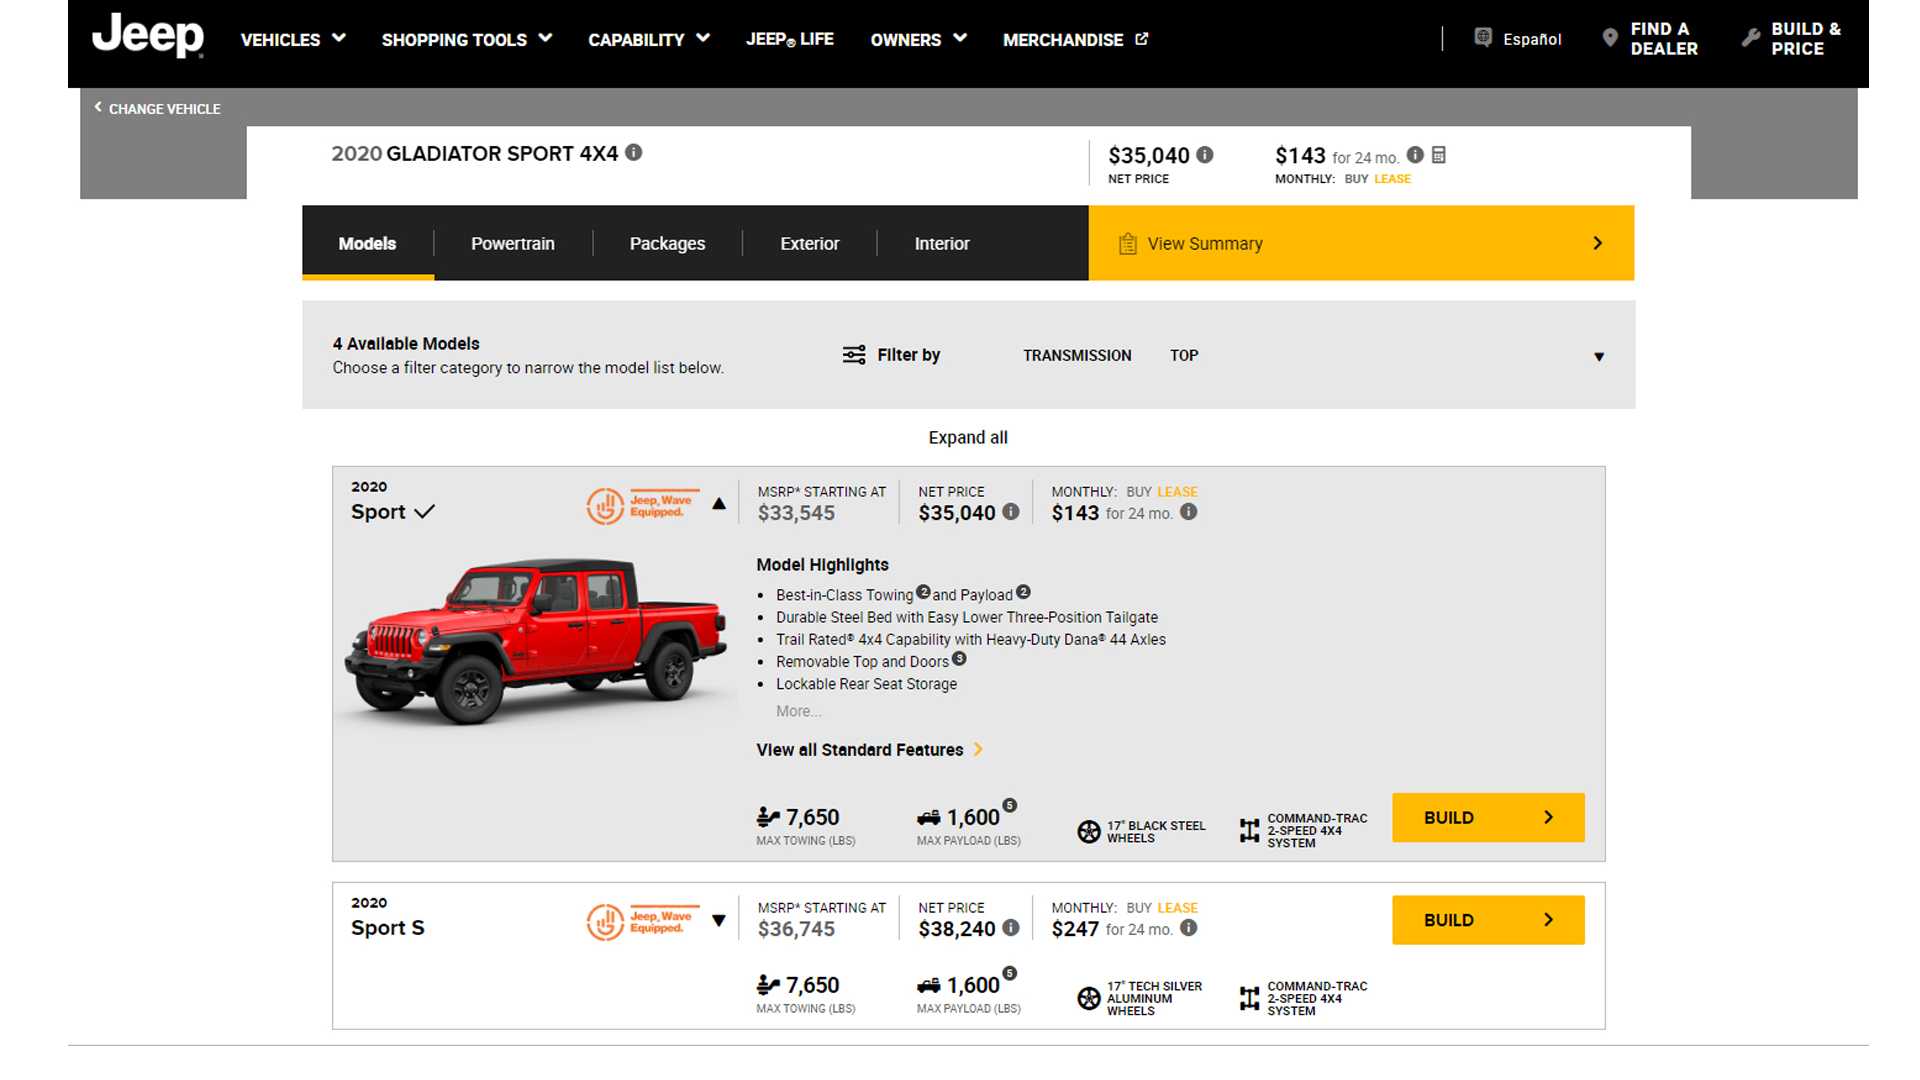The height and width of the screenshot is (1080, 1920).
Task: Select the Powertrain tab
Action: click(513, 243)
